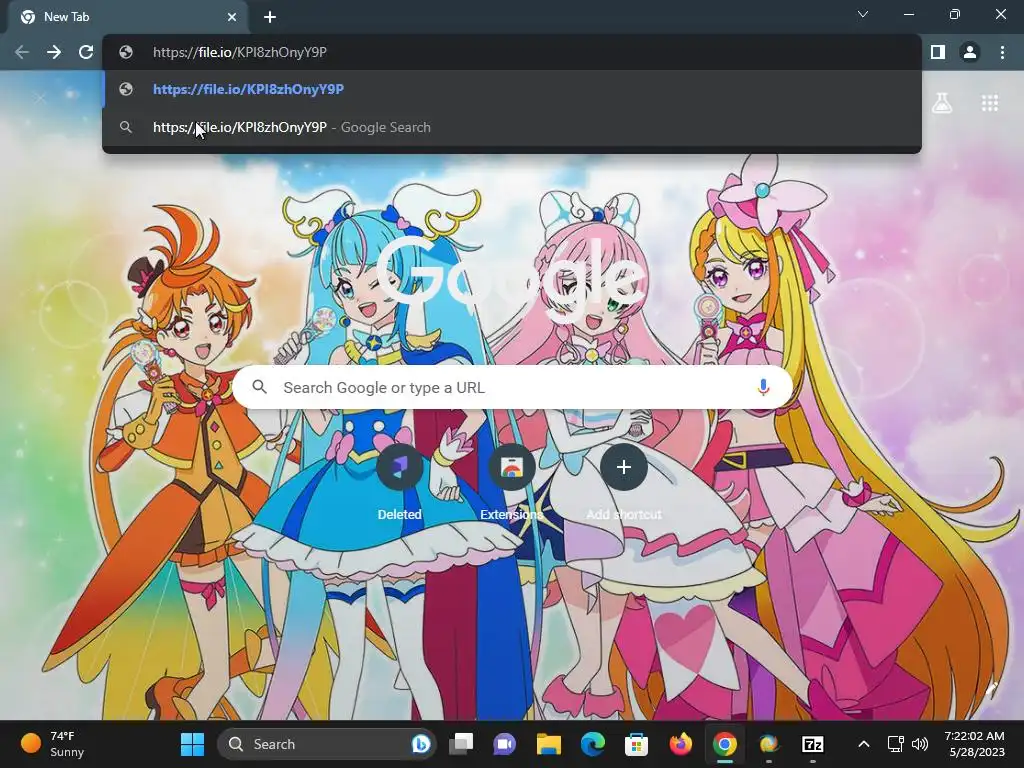The height and width of the screenshot is (768, 1024).
Task: Launch the Teams Chat taskbar icon
Action: tap(504, 744)
